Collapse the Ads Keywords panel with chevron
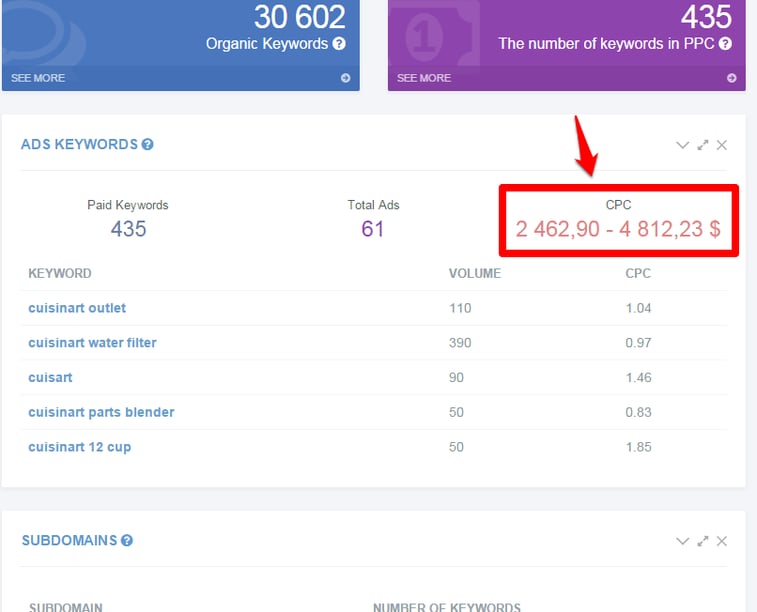 (682, 145)
